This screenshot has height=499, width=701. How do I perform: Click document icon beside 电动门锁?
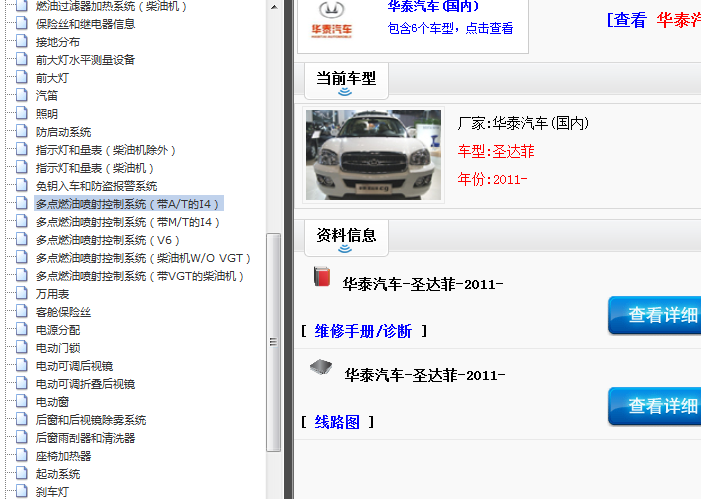21,347
